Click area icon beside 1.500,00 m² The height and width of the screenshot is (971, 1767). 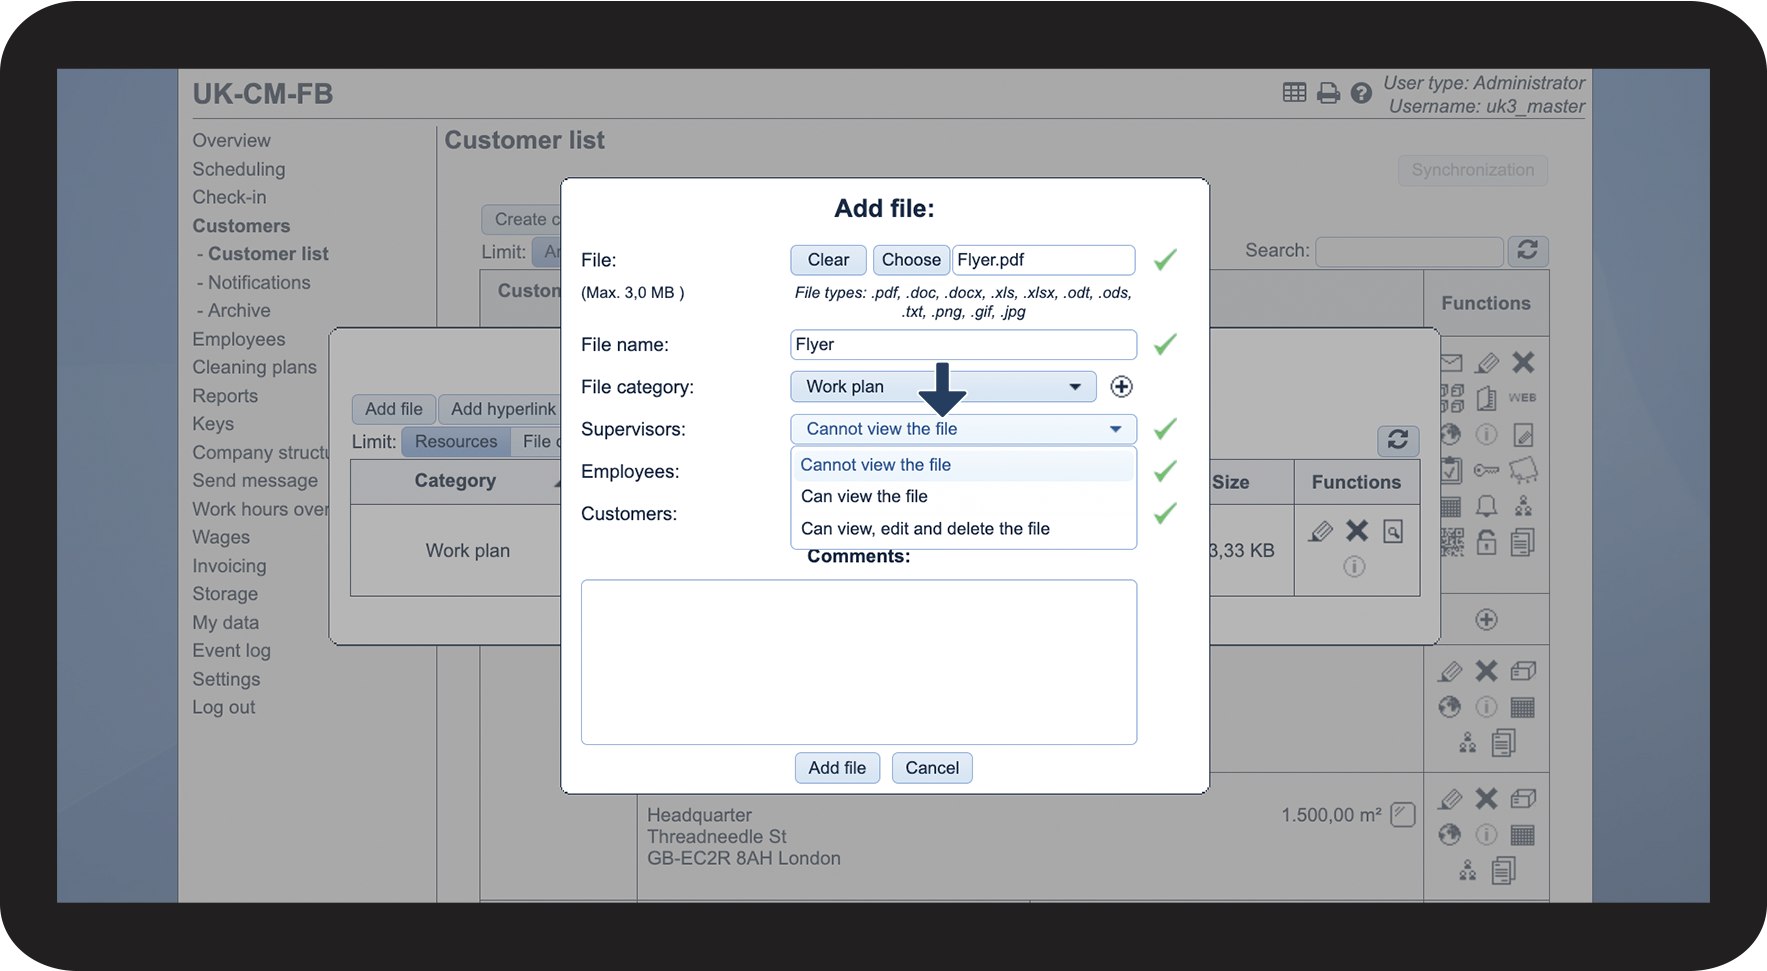click(x=1403, y=815)
